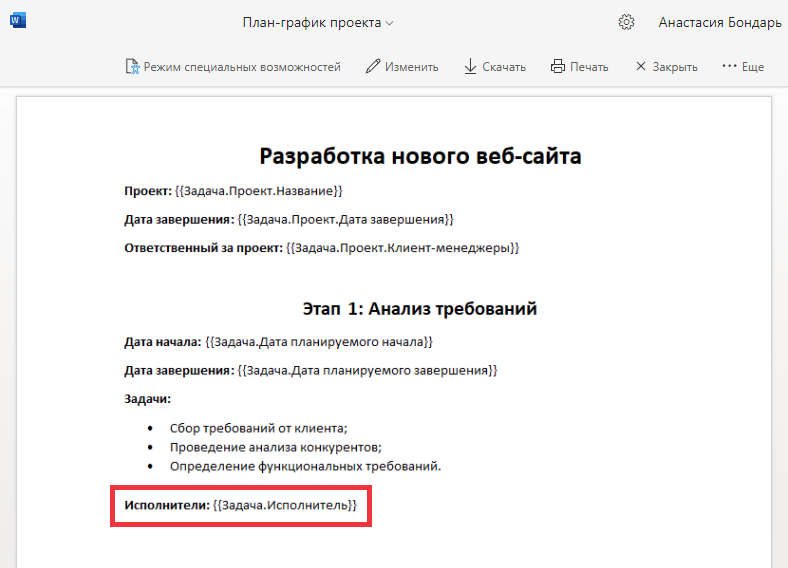Click the printer icon
Screen dimensions: 788x568
point(557,66)
